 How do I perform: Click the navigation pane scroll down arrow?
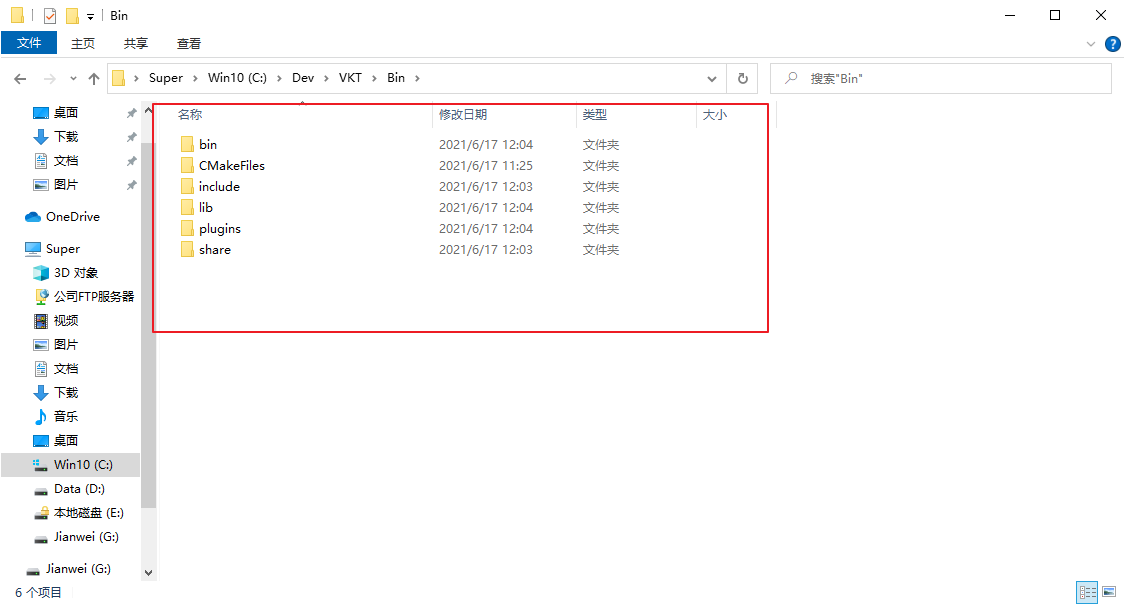[x=149, y=573]
